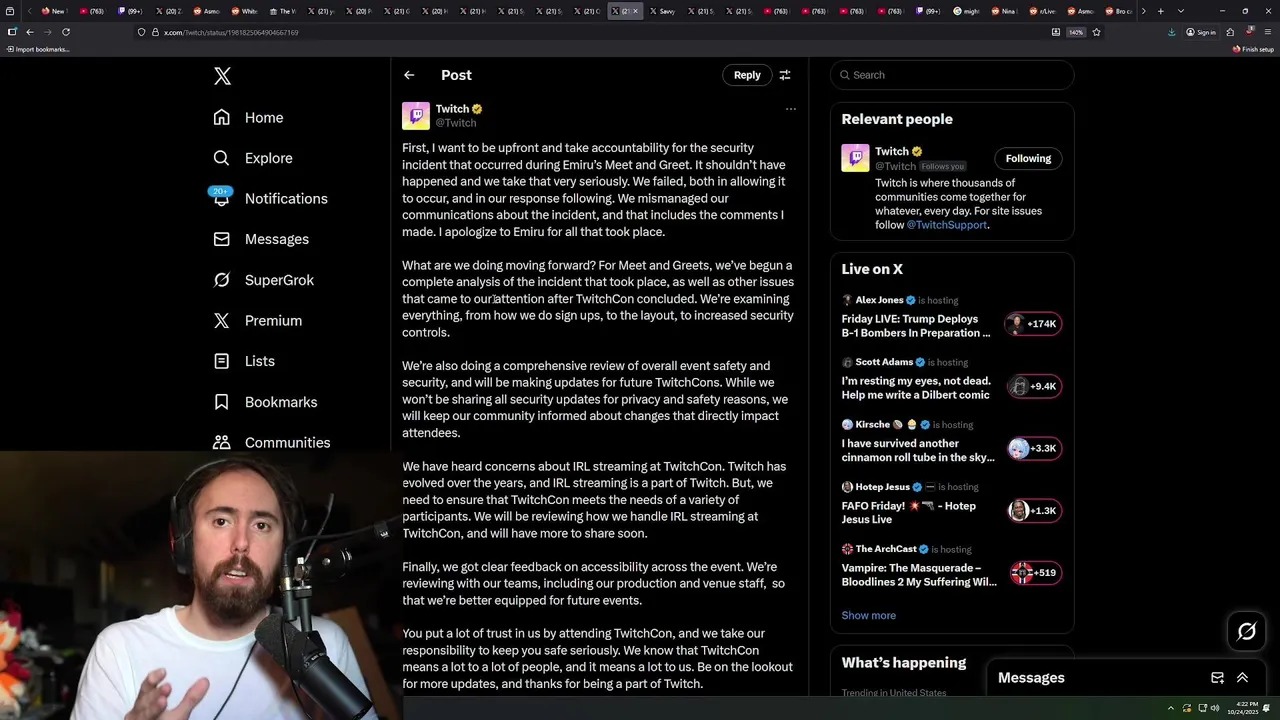Join Hotep Jesus live space +1.3K
Viewport: 1280px width, 720px height.
pyautogui.click(x=1034, y=511)
